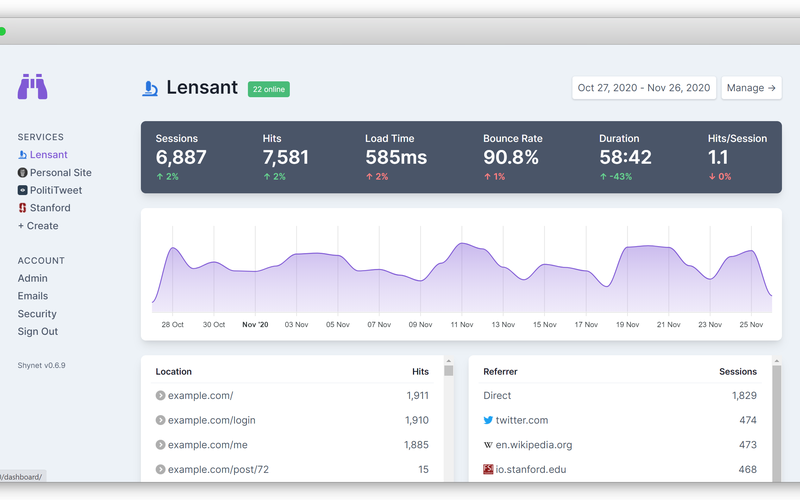The image size is (800, 500).
Task: Select the example.com/login location row
Action: (x=292, y=420)
